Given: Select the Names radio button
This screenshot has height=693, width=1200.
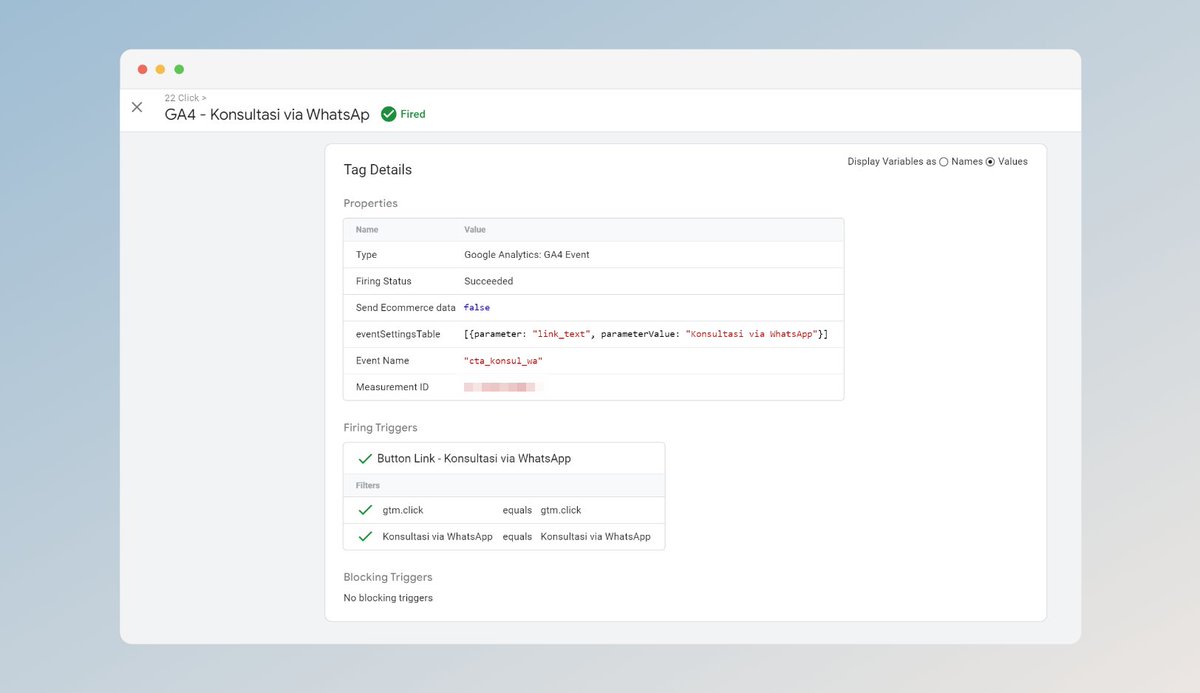Looking at the screenshot, I should [944, 162].
